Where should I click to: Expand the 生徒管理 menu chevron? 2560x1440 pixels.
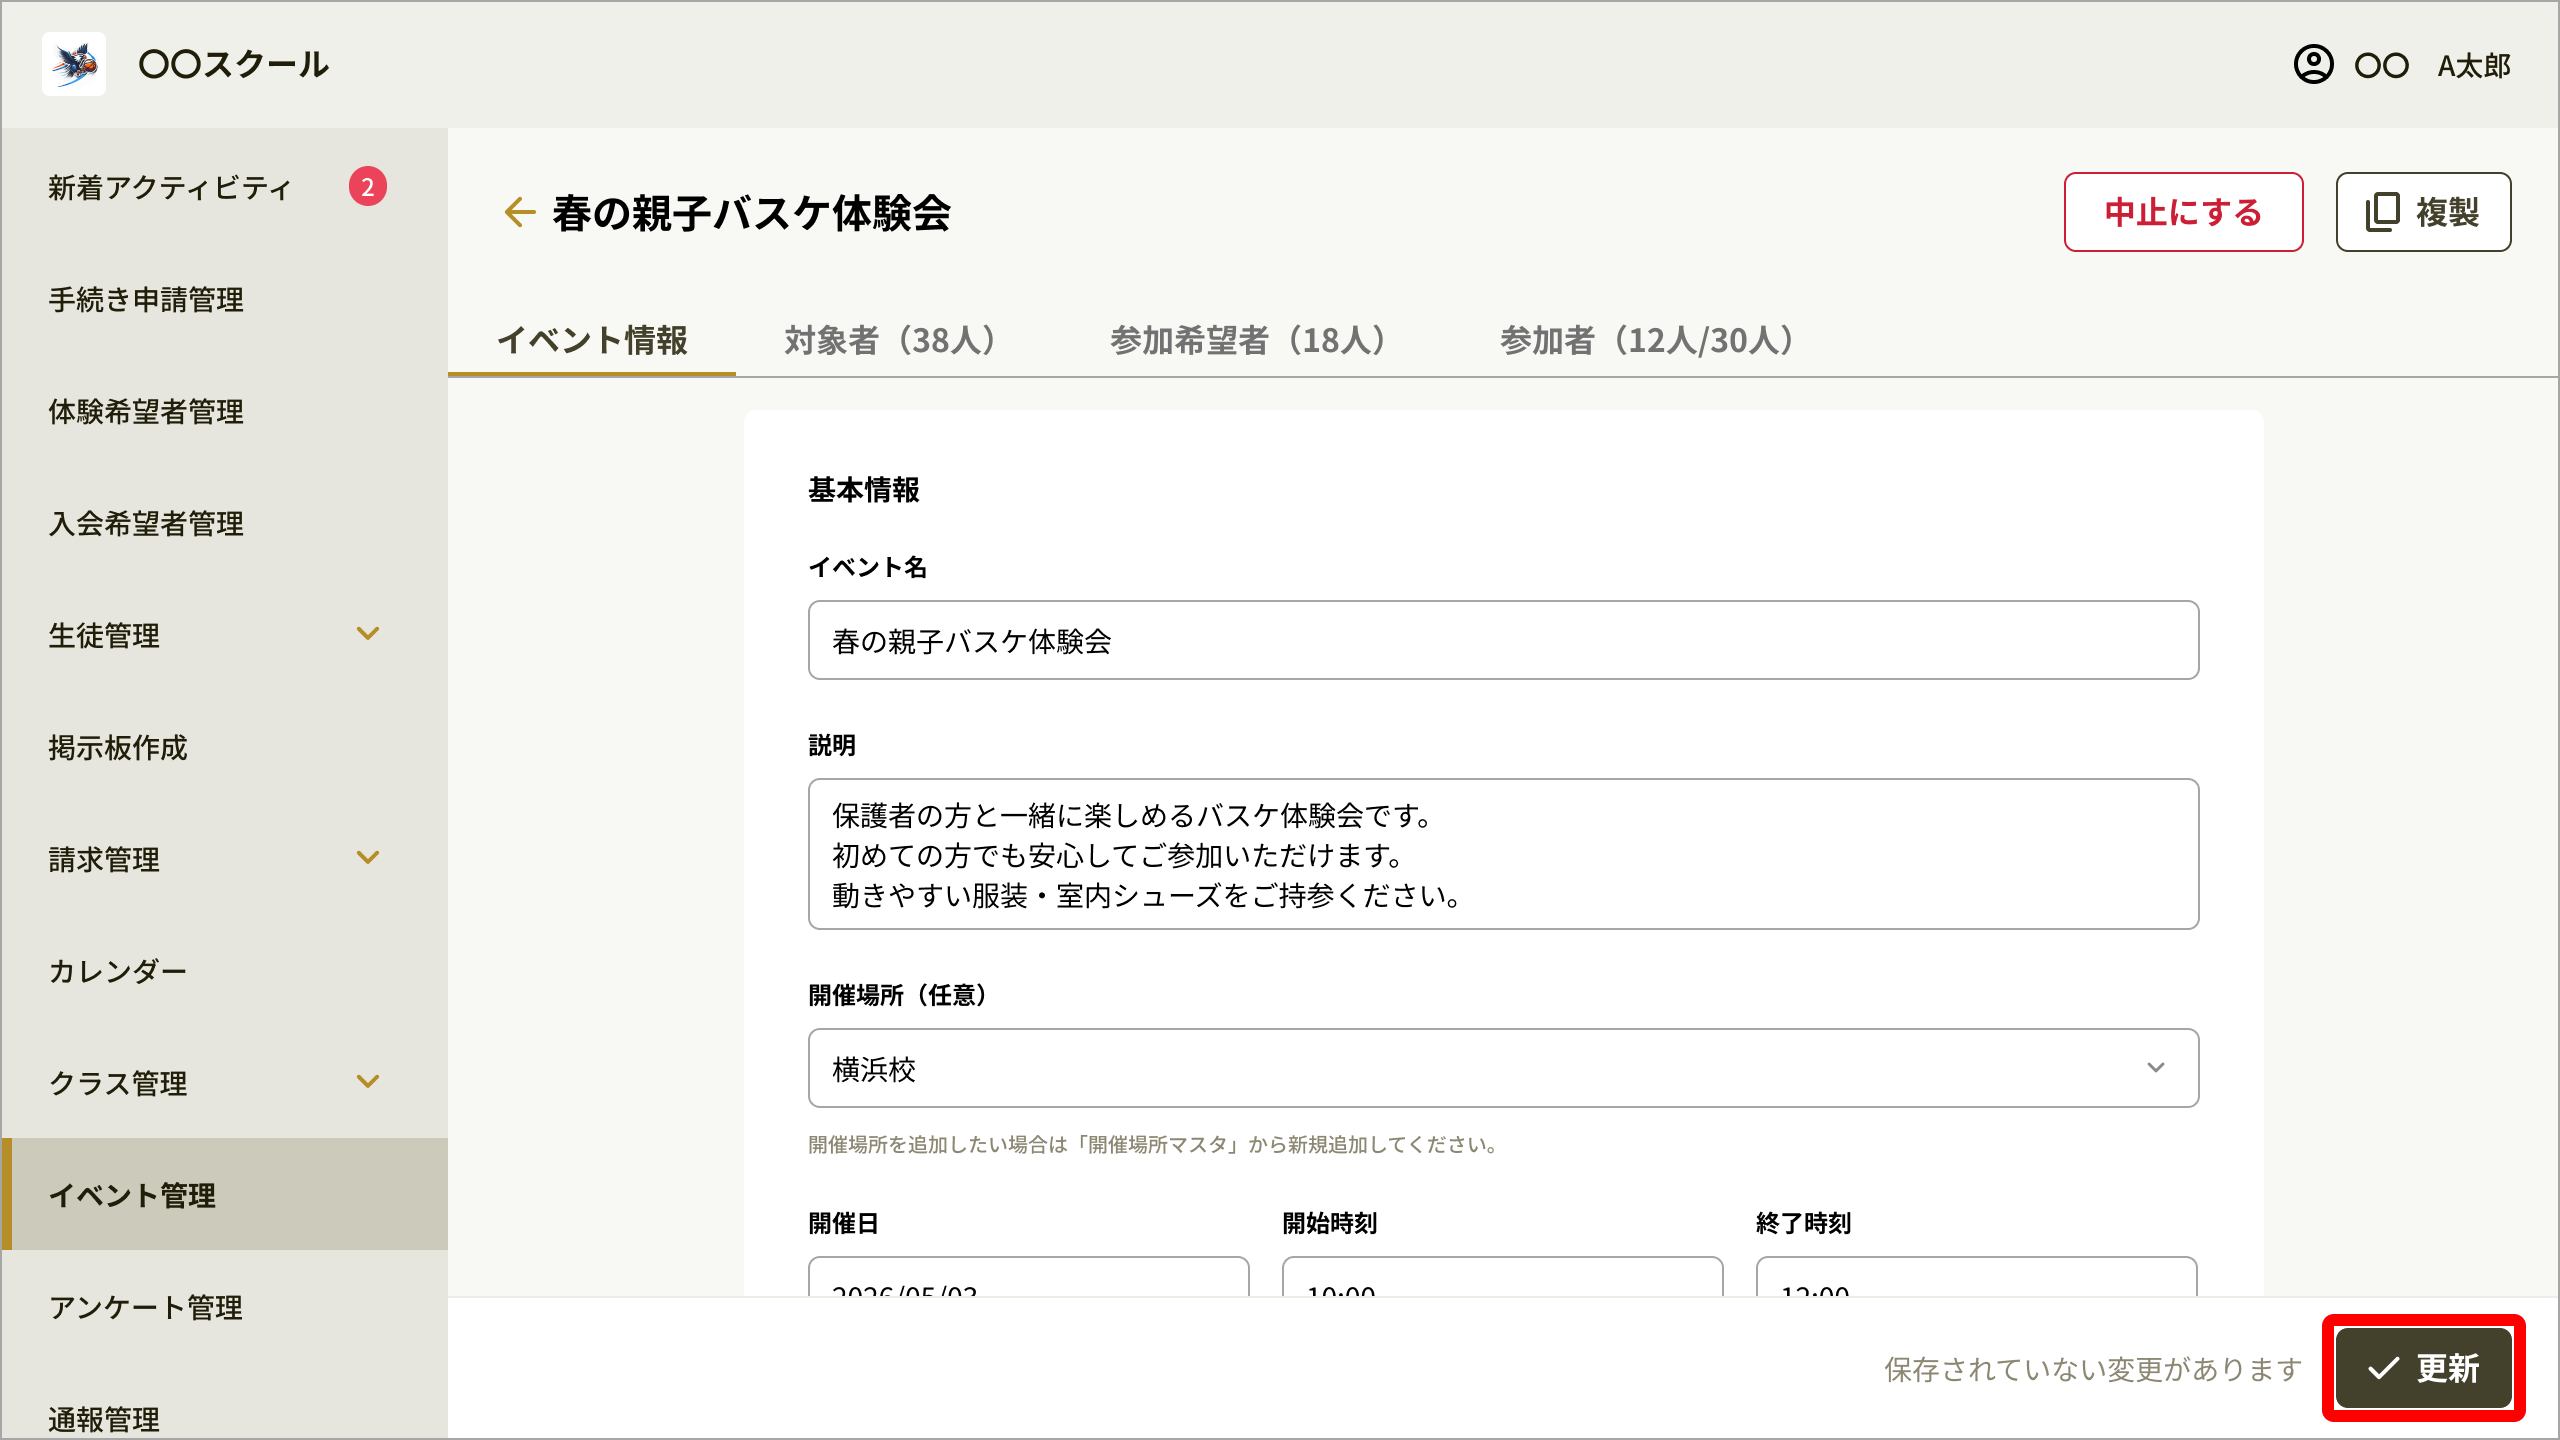[x=368, y=634]
